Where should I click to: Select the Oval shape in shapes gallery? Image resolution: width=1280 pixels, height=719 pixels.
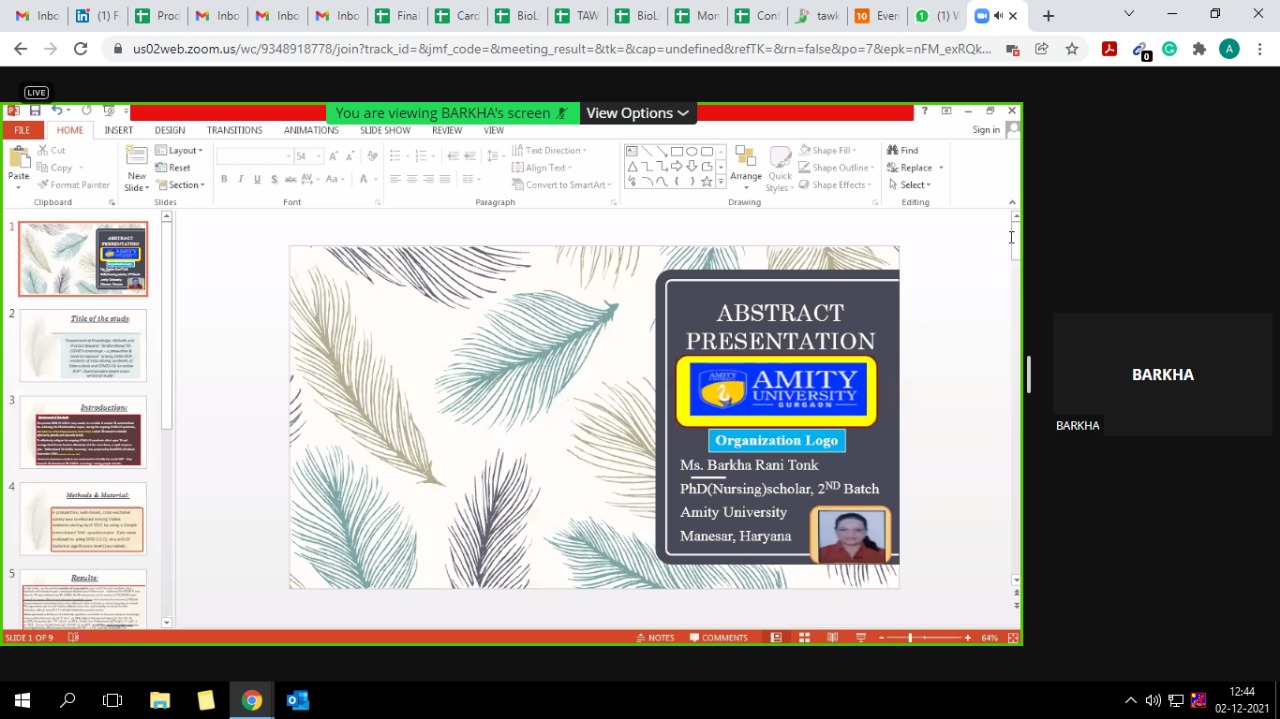point(692,152)
